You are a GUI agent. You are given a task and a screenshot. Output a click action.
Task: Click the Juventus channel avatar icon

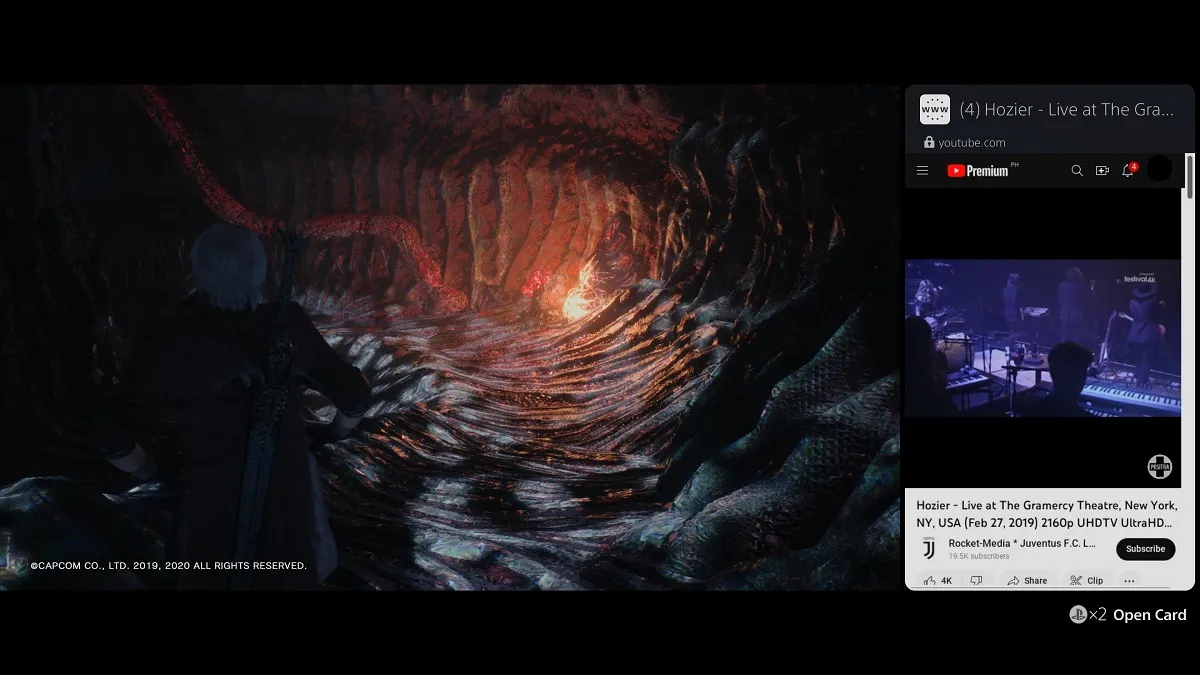point(928,549)
